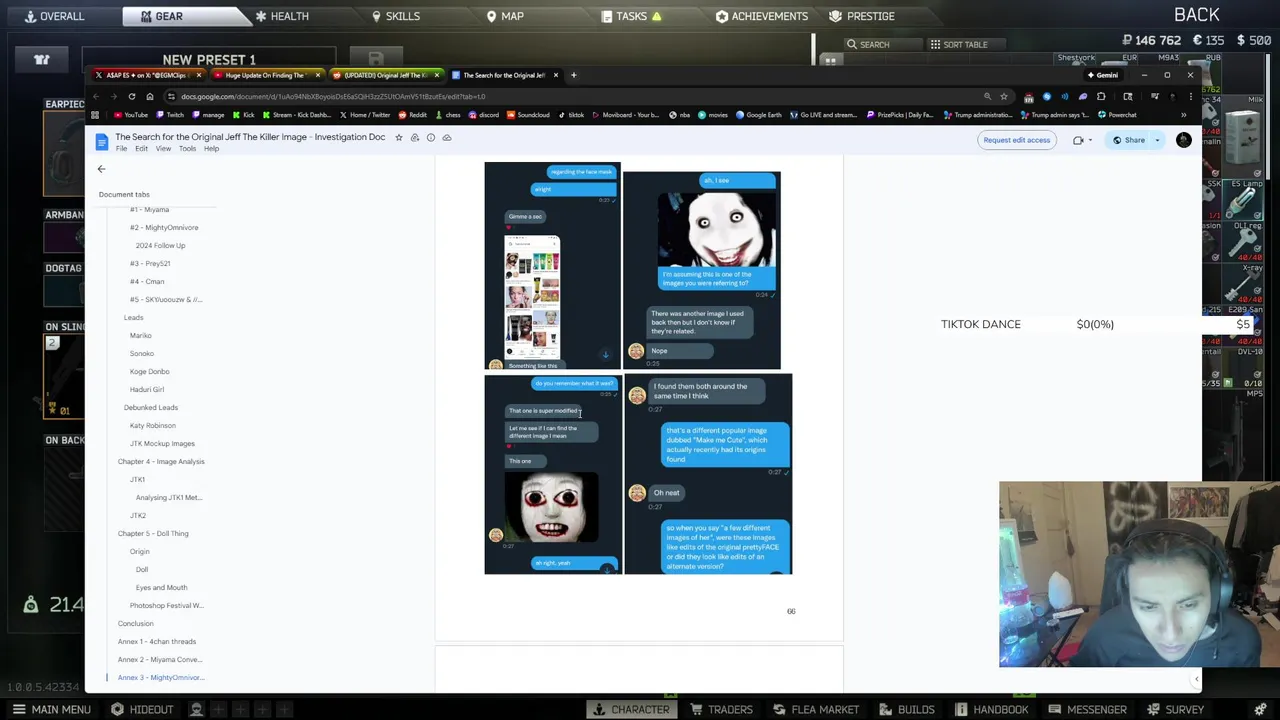This screenshot has width=1280, height=720.
Task: Open Reddit bookmark
Action: pos(413,115)
